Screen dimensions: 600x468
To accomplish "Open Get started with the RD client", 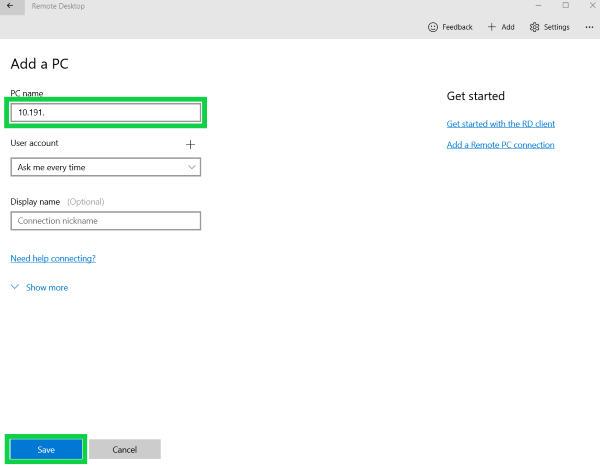I will (x=500, y=124).
